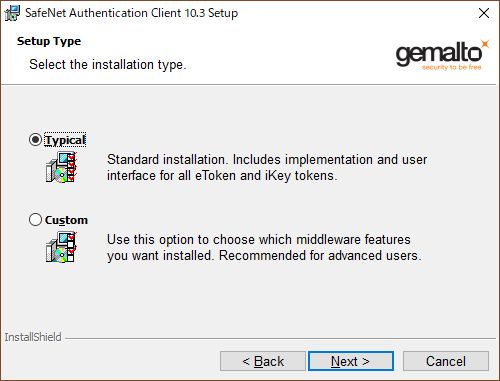Click the Custom option label text
This screenshot has width=500, height=381.
pos(66,220)
